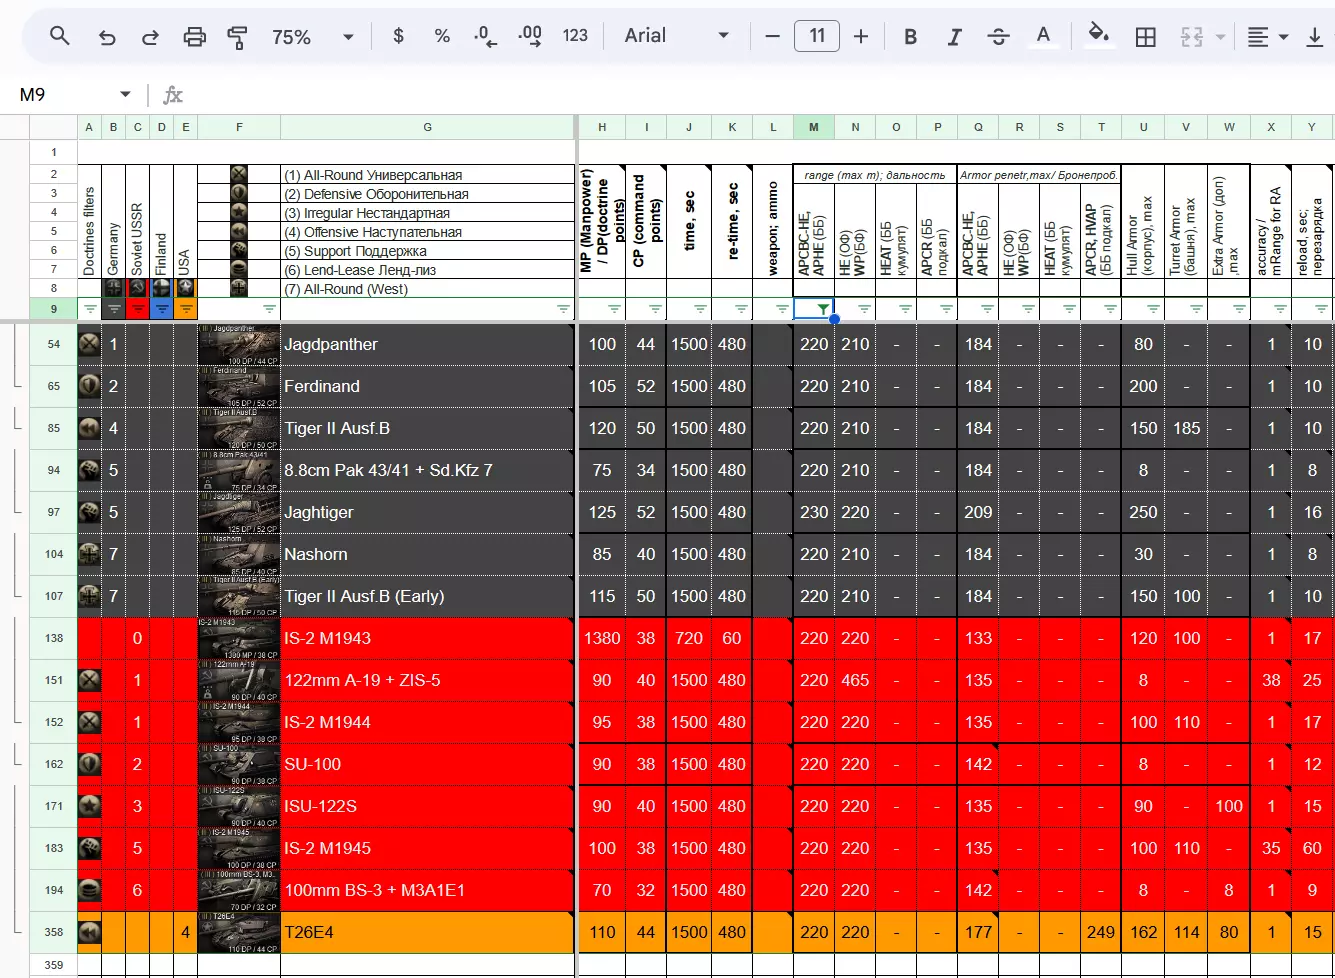Click the Jagdpanther tank thumbnail
1335x978 pixels.
coord(239,344)
